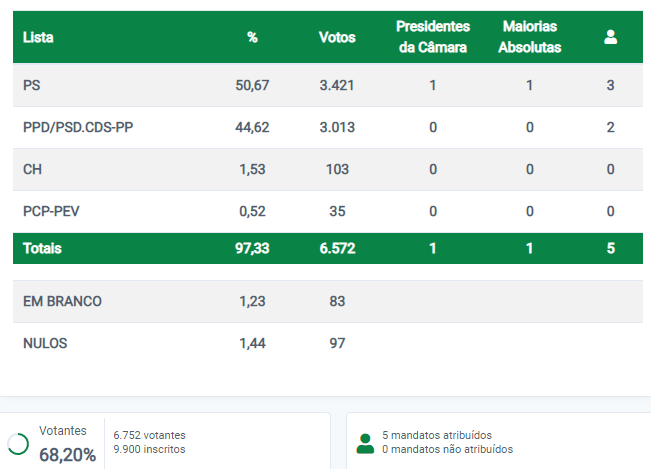Select the PS party row
The image size is (651, 469).
328,85
